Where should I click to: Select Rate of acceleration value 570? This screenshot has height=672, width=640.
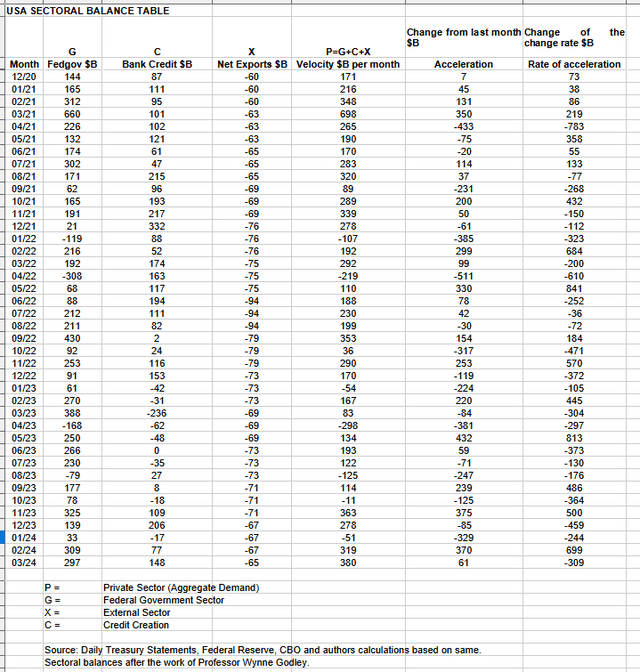point(574,363)
